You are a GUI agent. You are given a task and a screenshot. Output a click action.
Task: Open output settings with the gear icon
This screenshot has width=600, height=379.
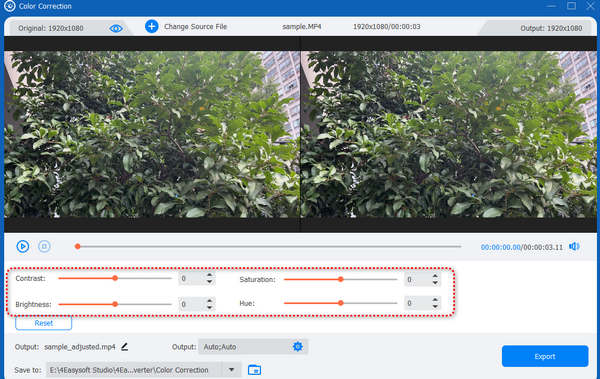pos(298,347)
